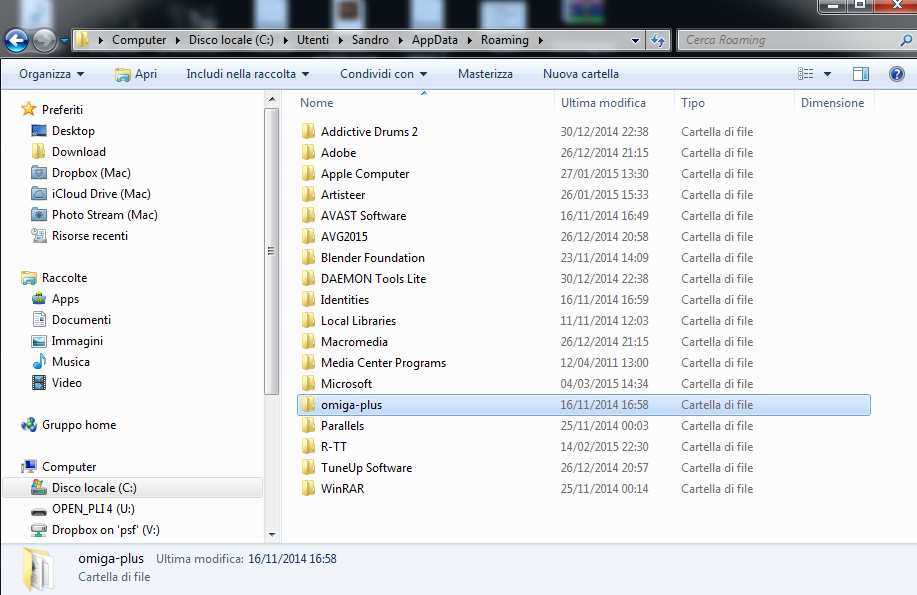
Task: Open the Organizza menu
Action: [x=51, y=74]
